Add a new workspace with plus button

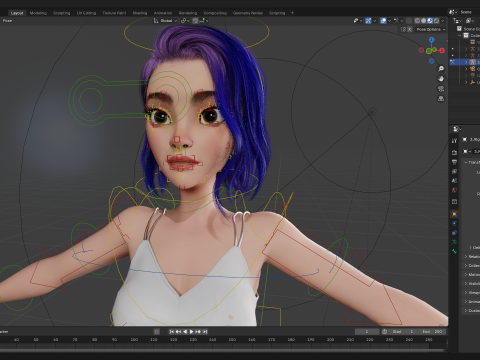292,13
